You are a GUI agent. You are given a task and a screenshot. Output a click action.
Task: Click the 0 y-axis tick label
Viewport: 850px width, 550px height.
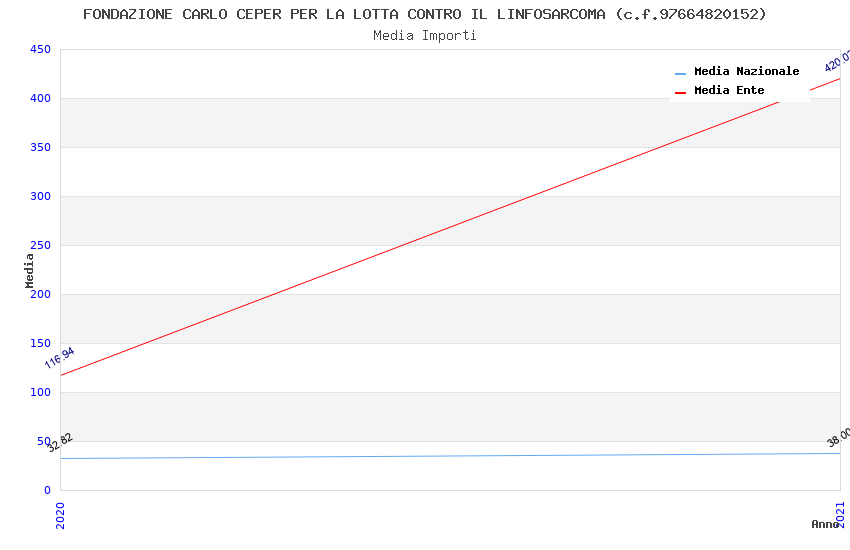tap(47, 490)
